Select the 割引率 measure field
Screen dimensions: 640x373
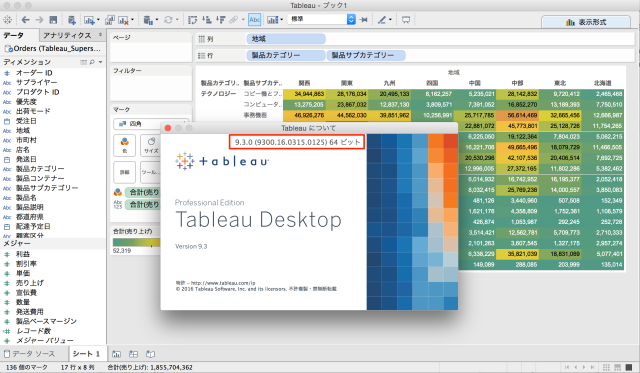26,264
